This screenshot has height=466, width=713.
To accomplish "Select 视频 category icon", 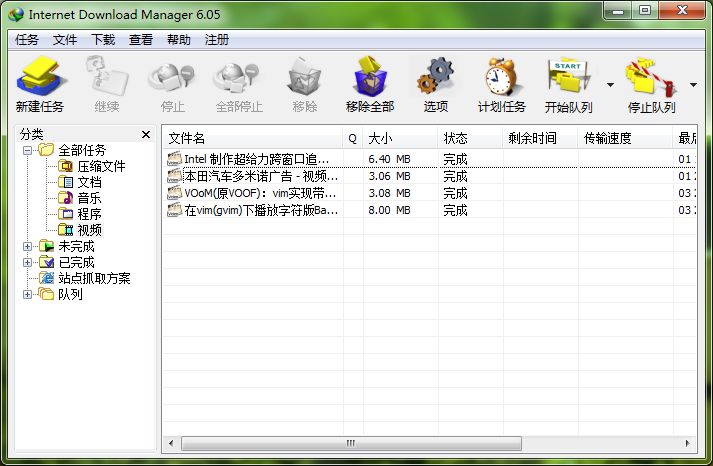I will click(65, 230).
